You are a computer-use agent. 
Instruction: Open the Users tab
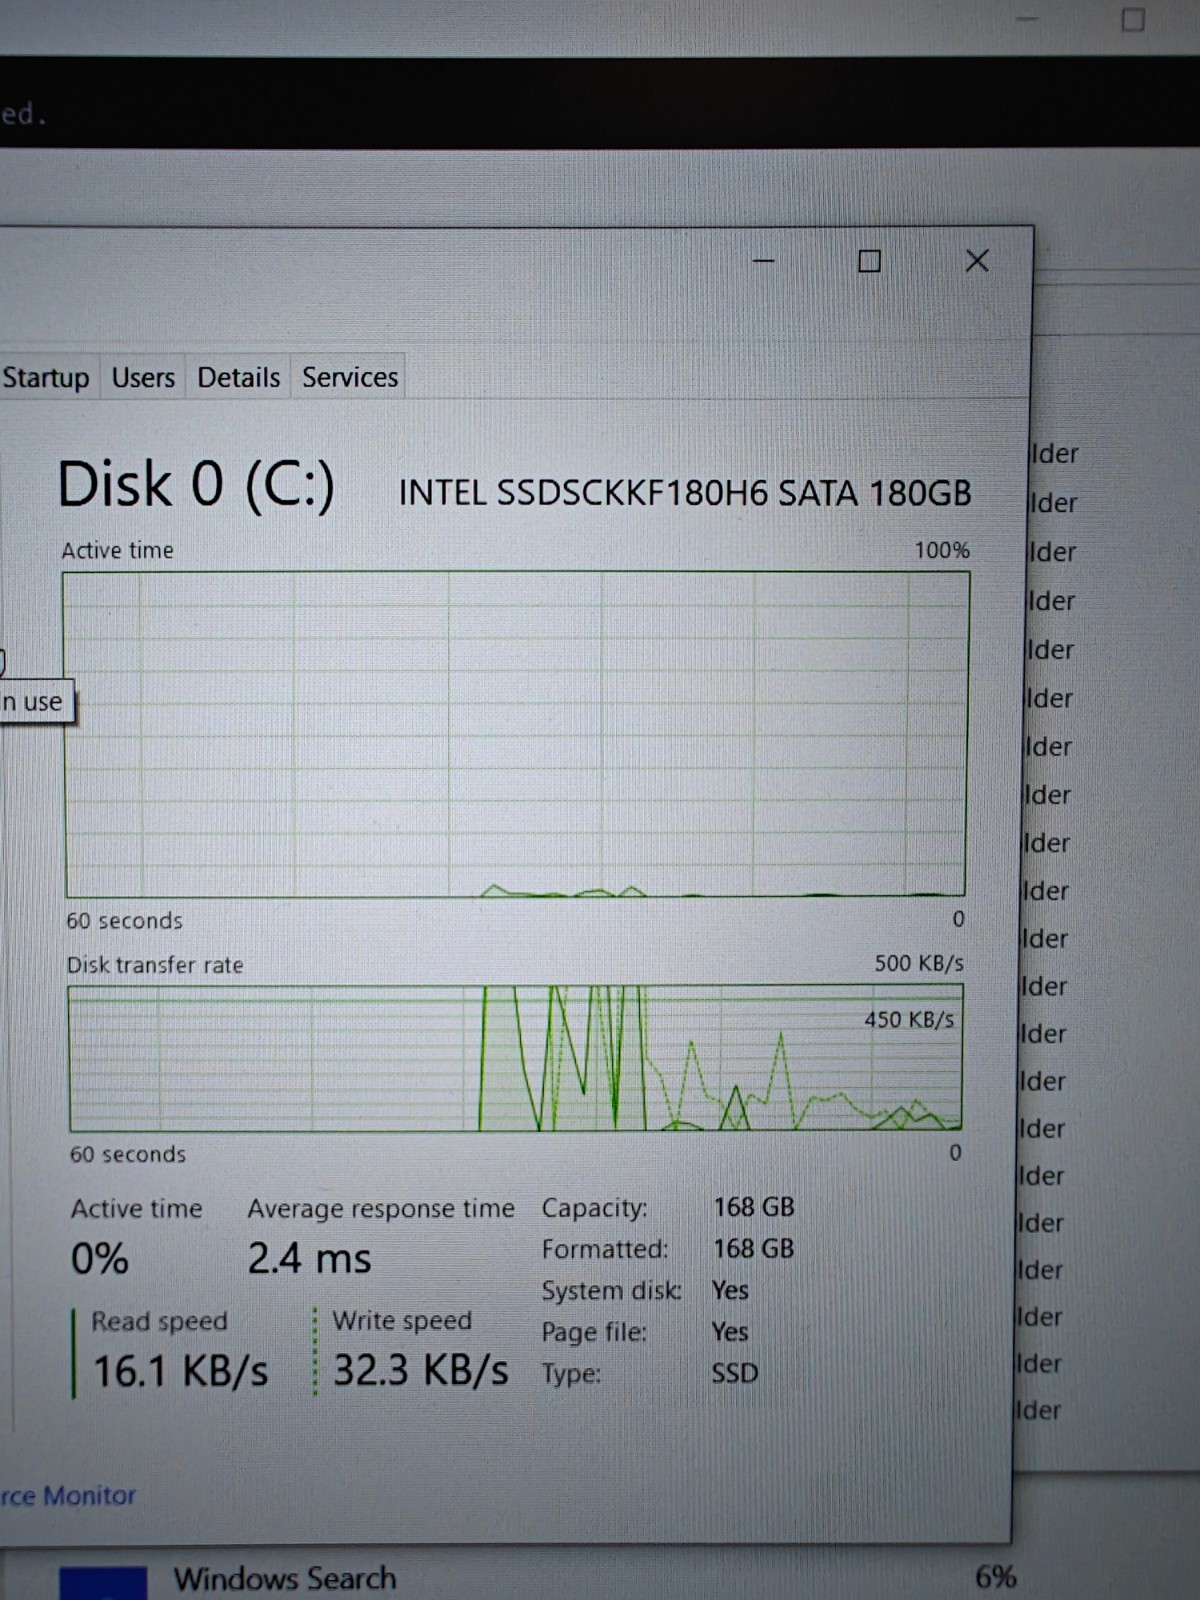click(143, 378)
